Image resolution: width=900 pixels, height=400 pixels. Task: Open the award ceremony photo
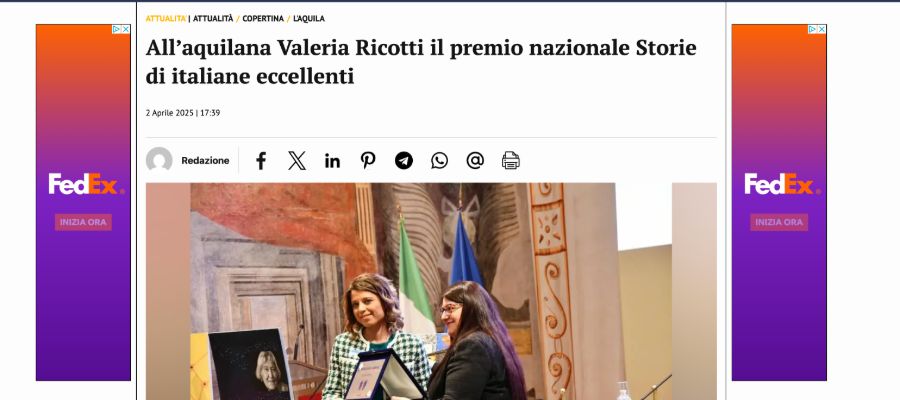[431, 292]
